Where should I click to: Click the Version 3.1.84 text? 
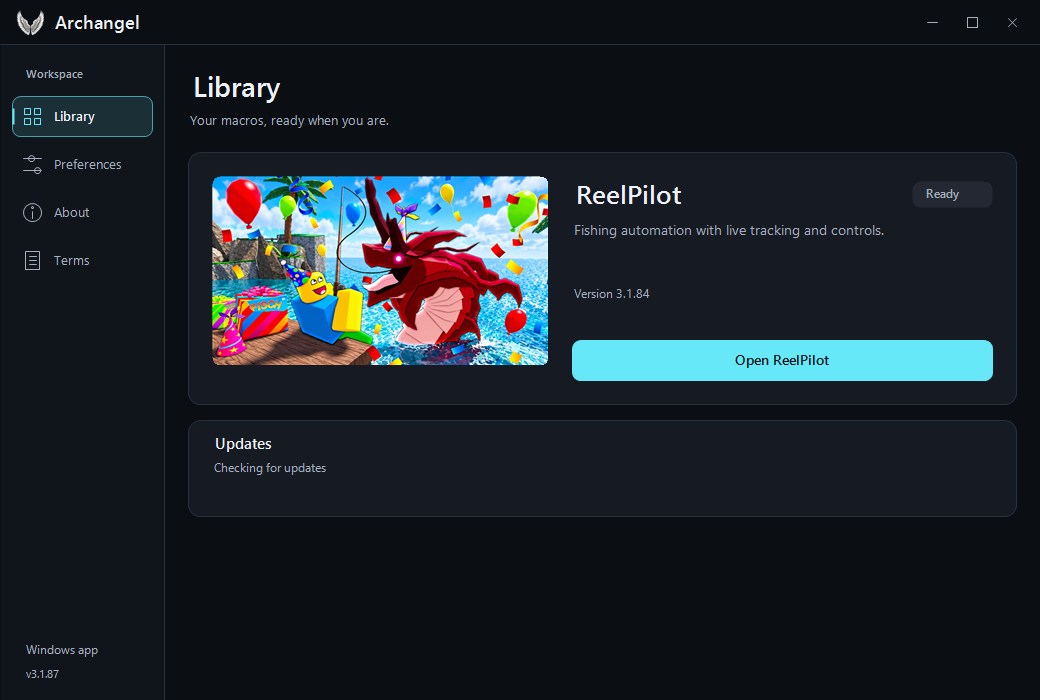click(612, 294)
